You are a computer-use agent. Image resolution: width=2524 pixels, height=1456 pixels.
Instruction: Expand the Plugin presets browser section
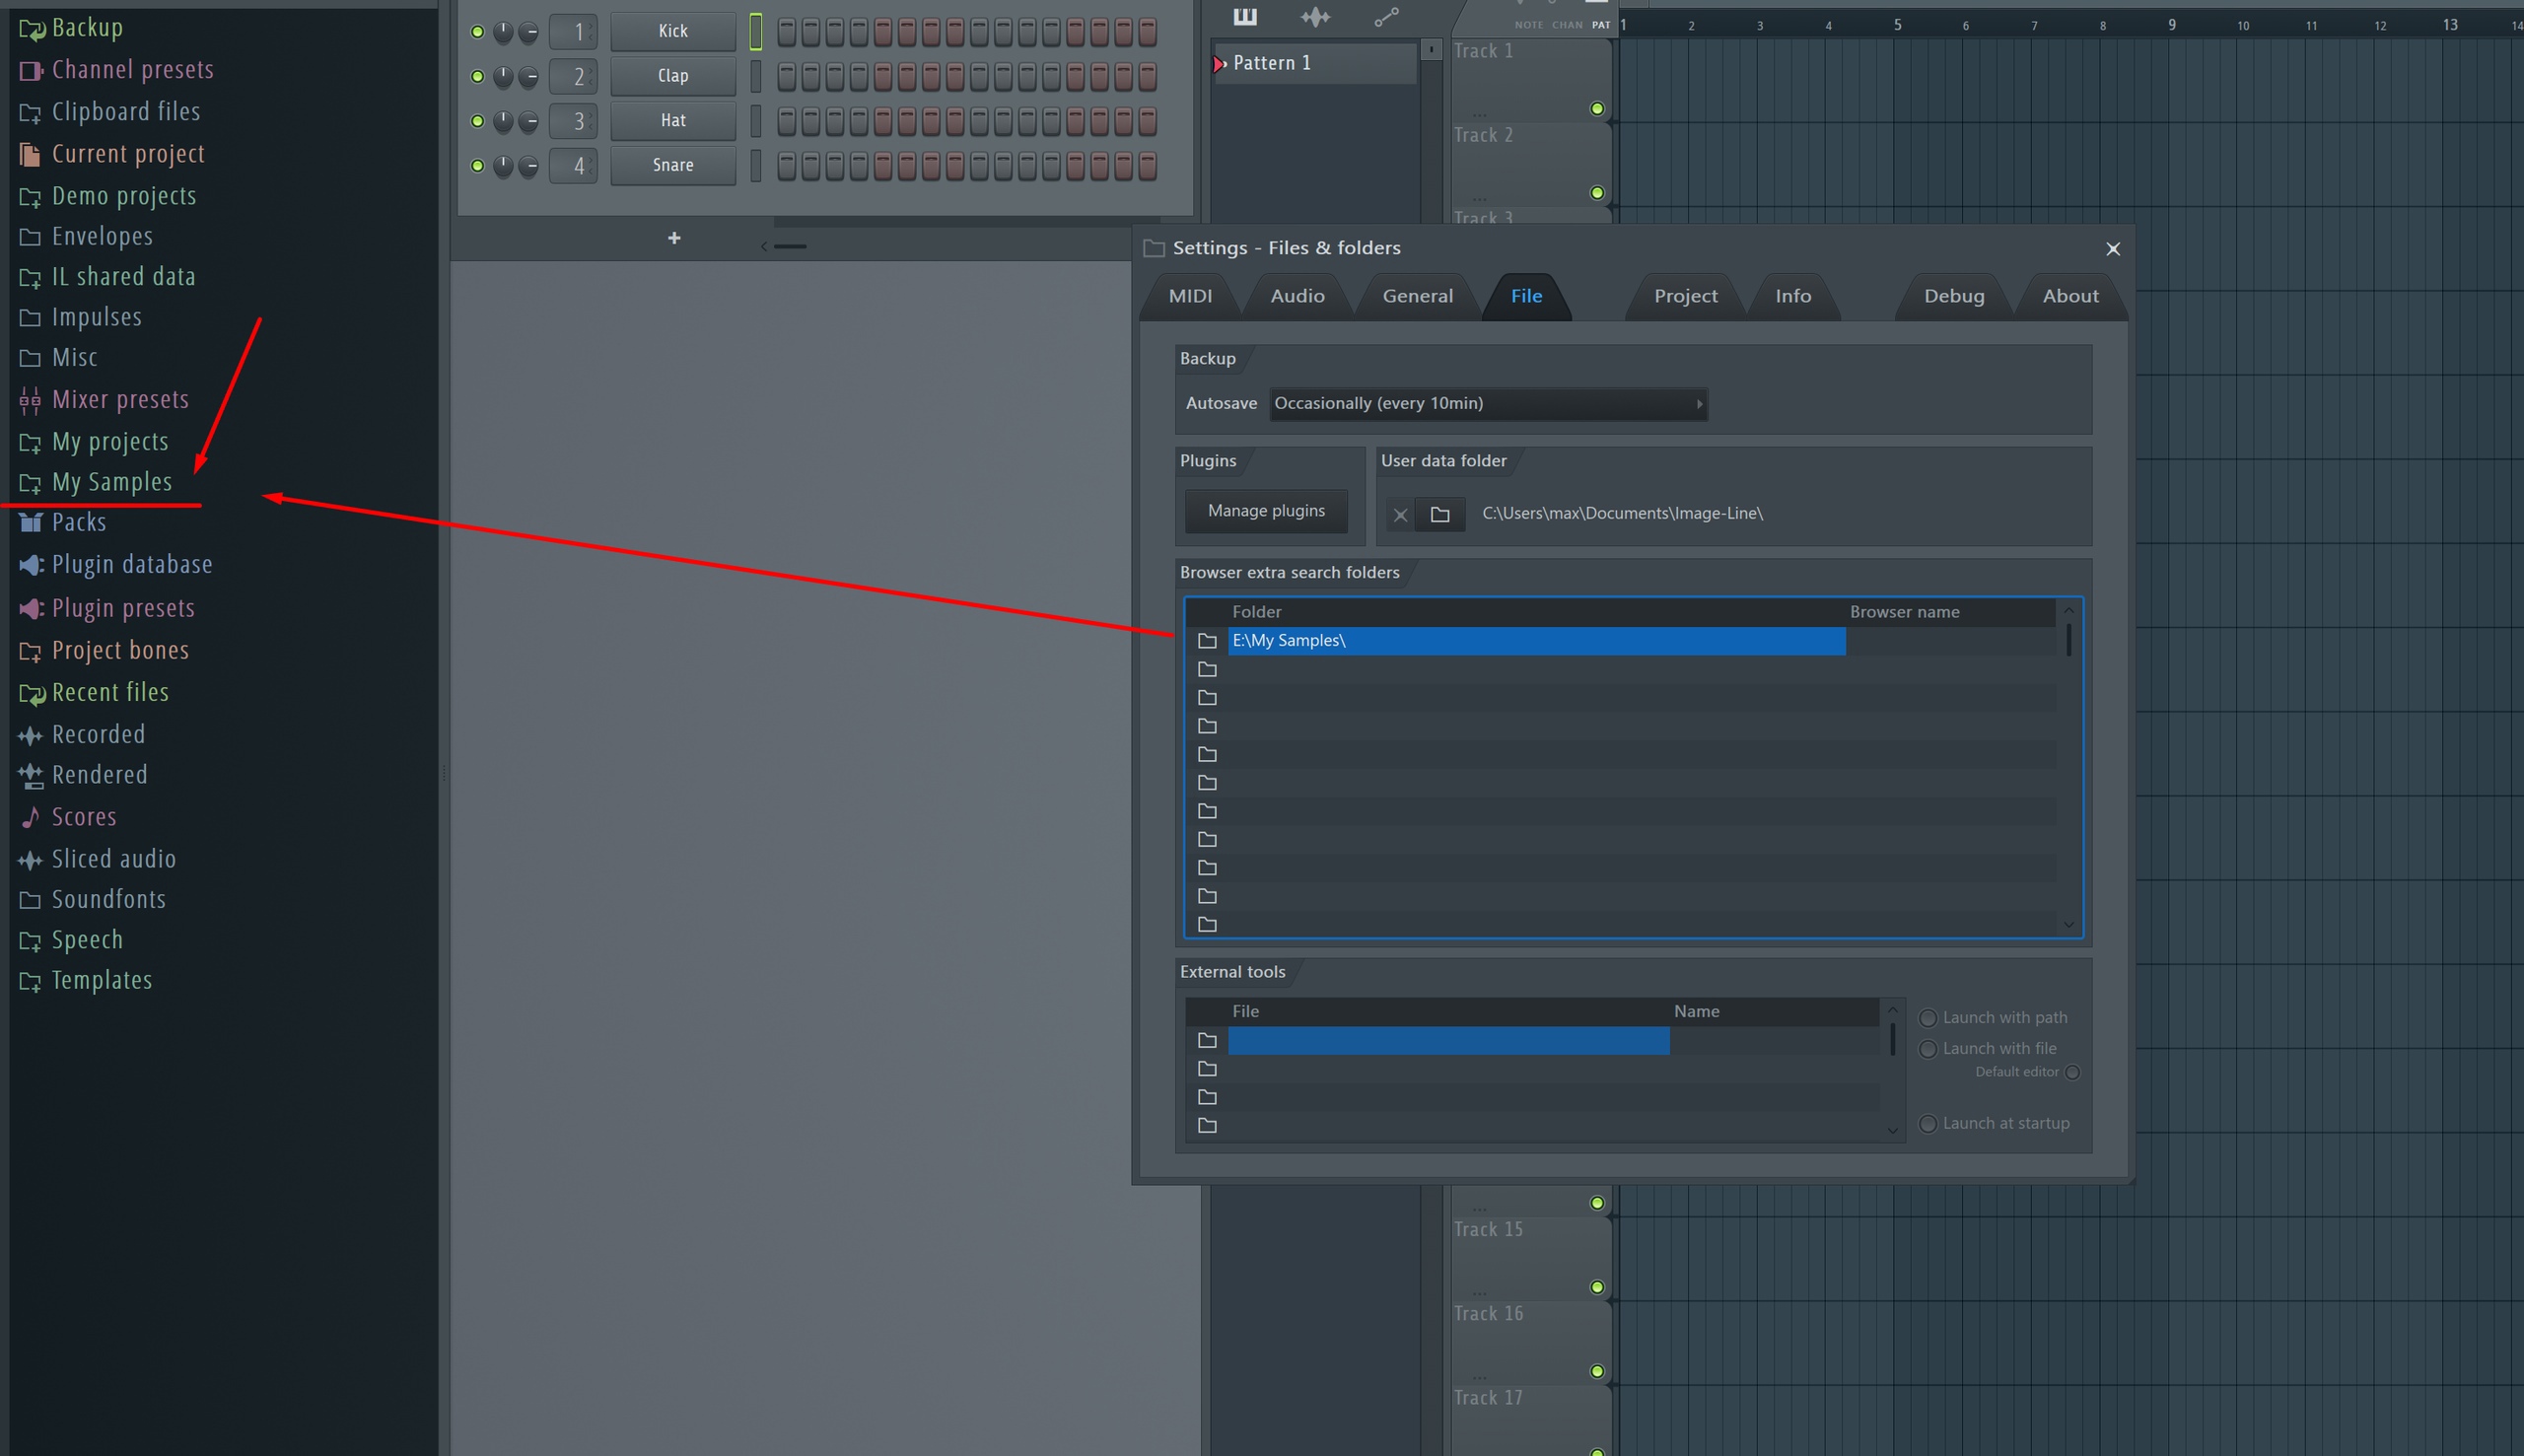(121, 606)
